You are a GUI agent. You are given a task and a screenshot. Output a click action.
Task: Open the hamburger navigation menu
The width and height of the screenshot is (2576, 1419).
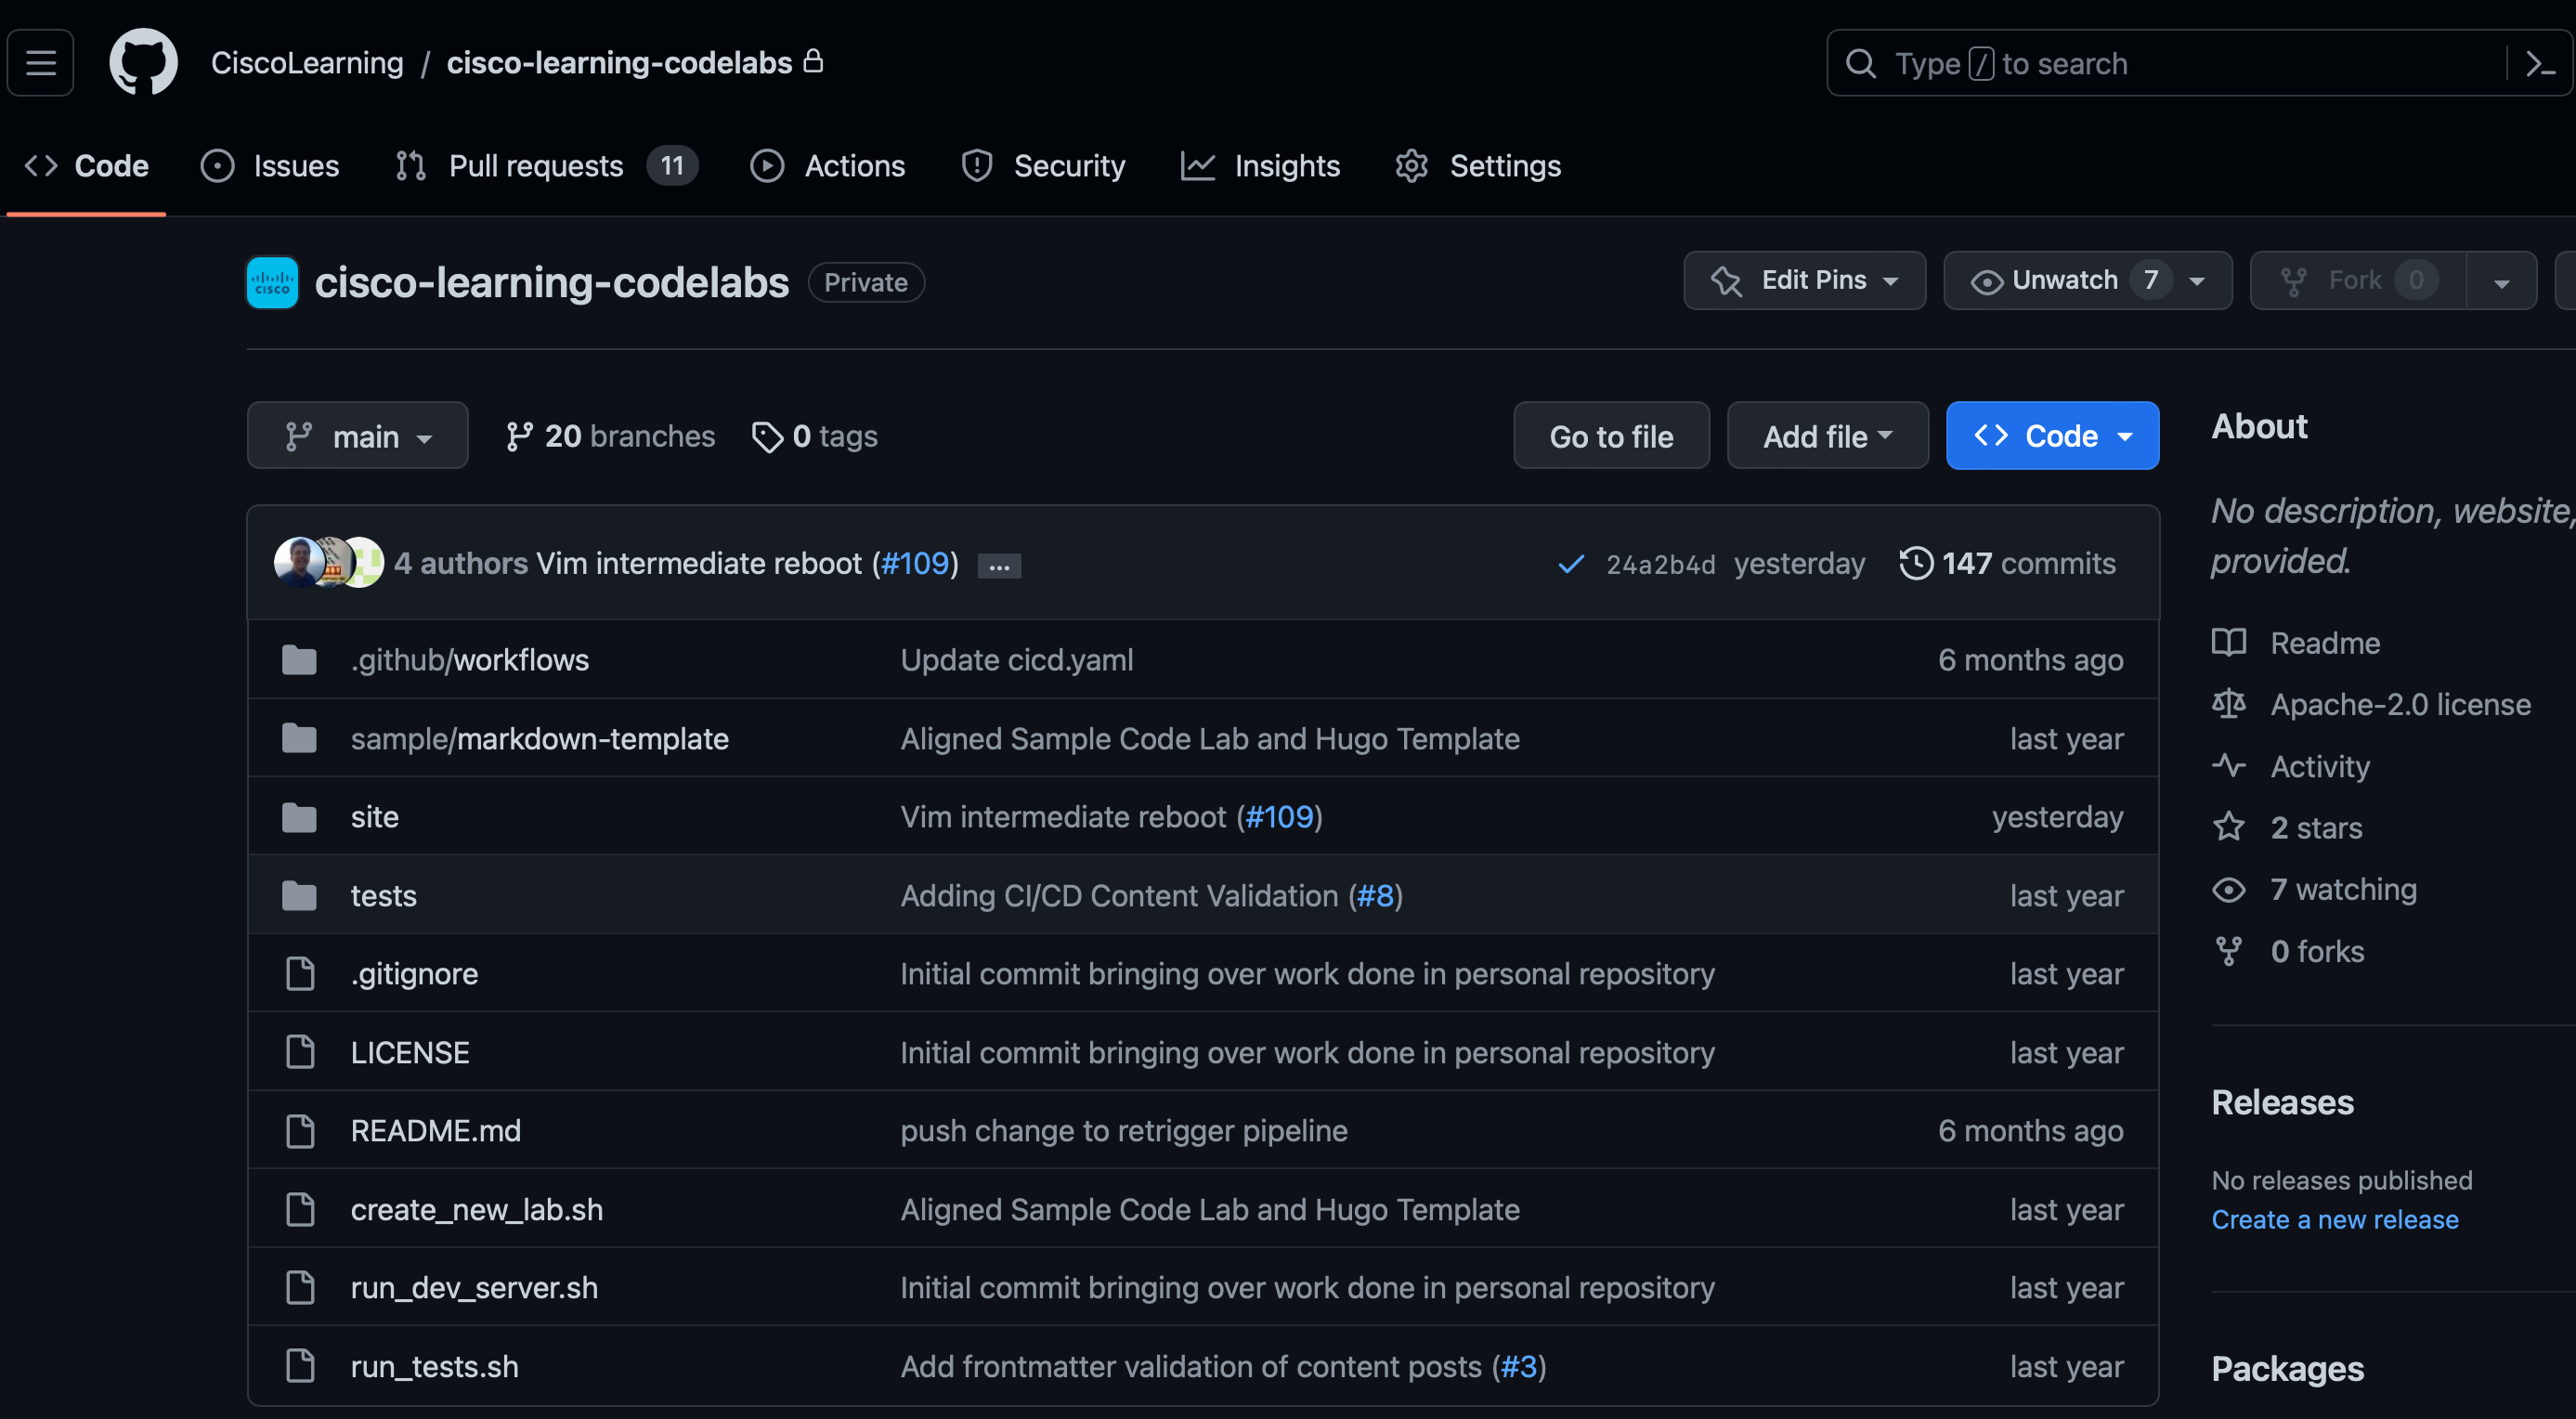pyautogui.click(x=41, y=63)
